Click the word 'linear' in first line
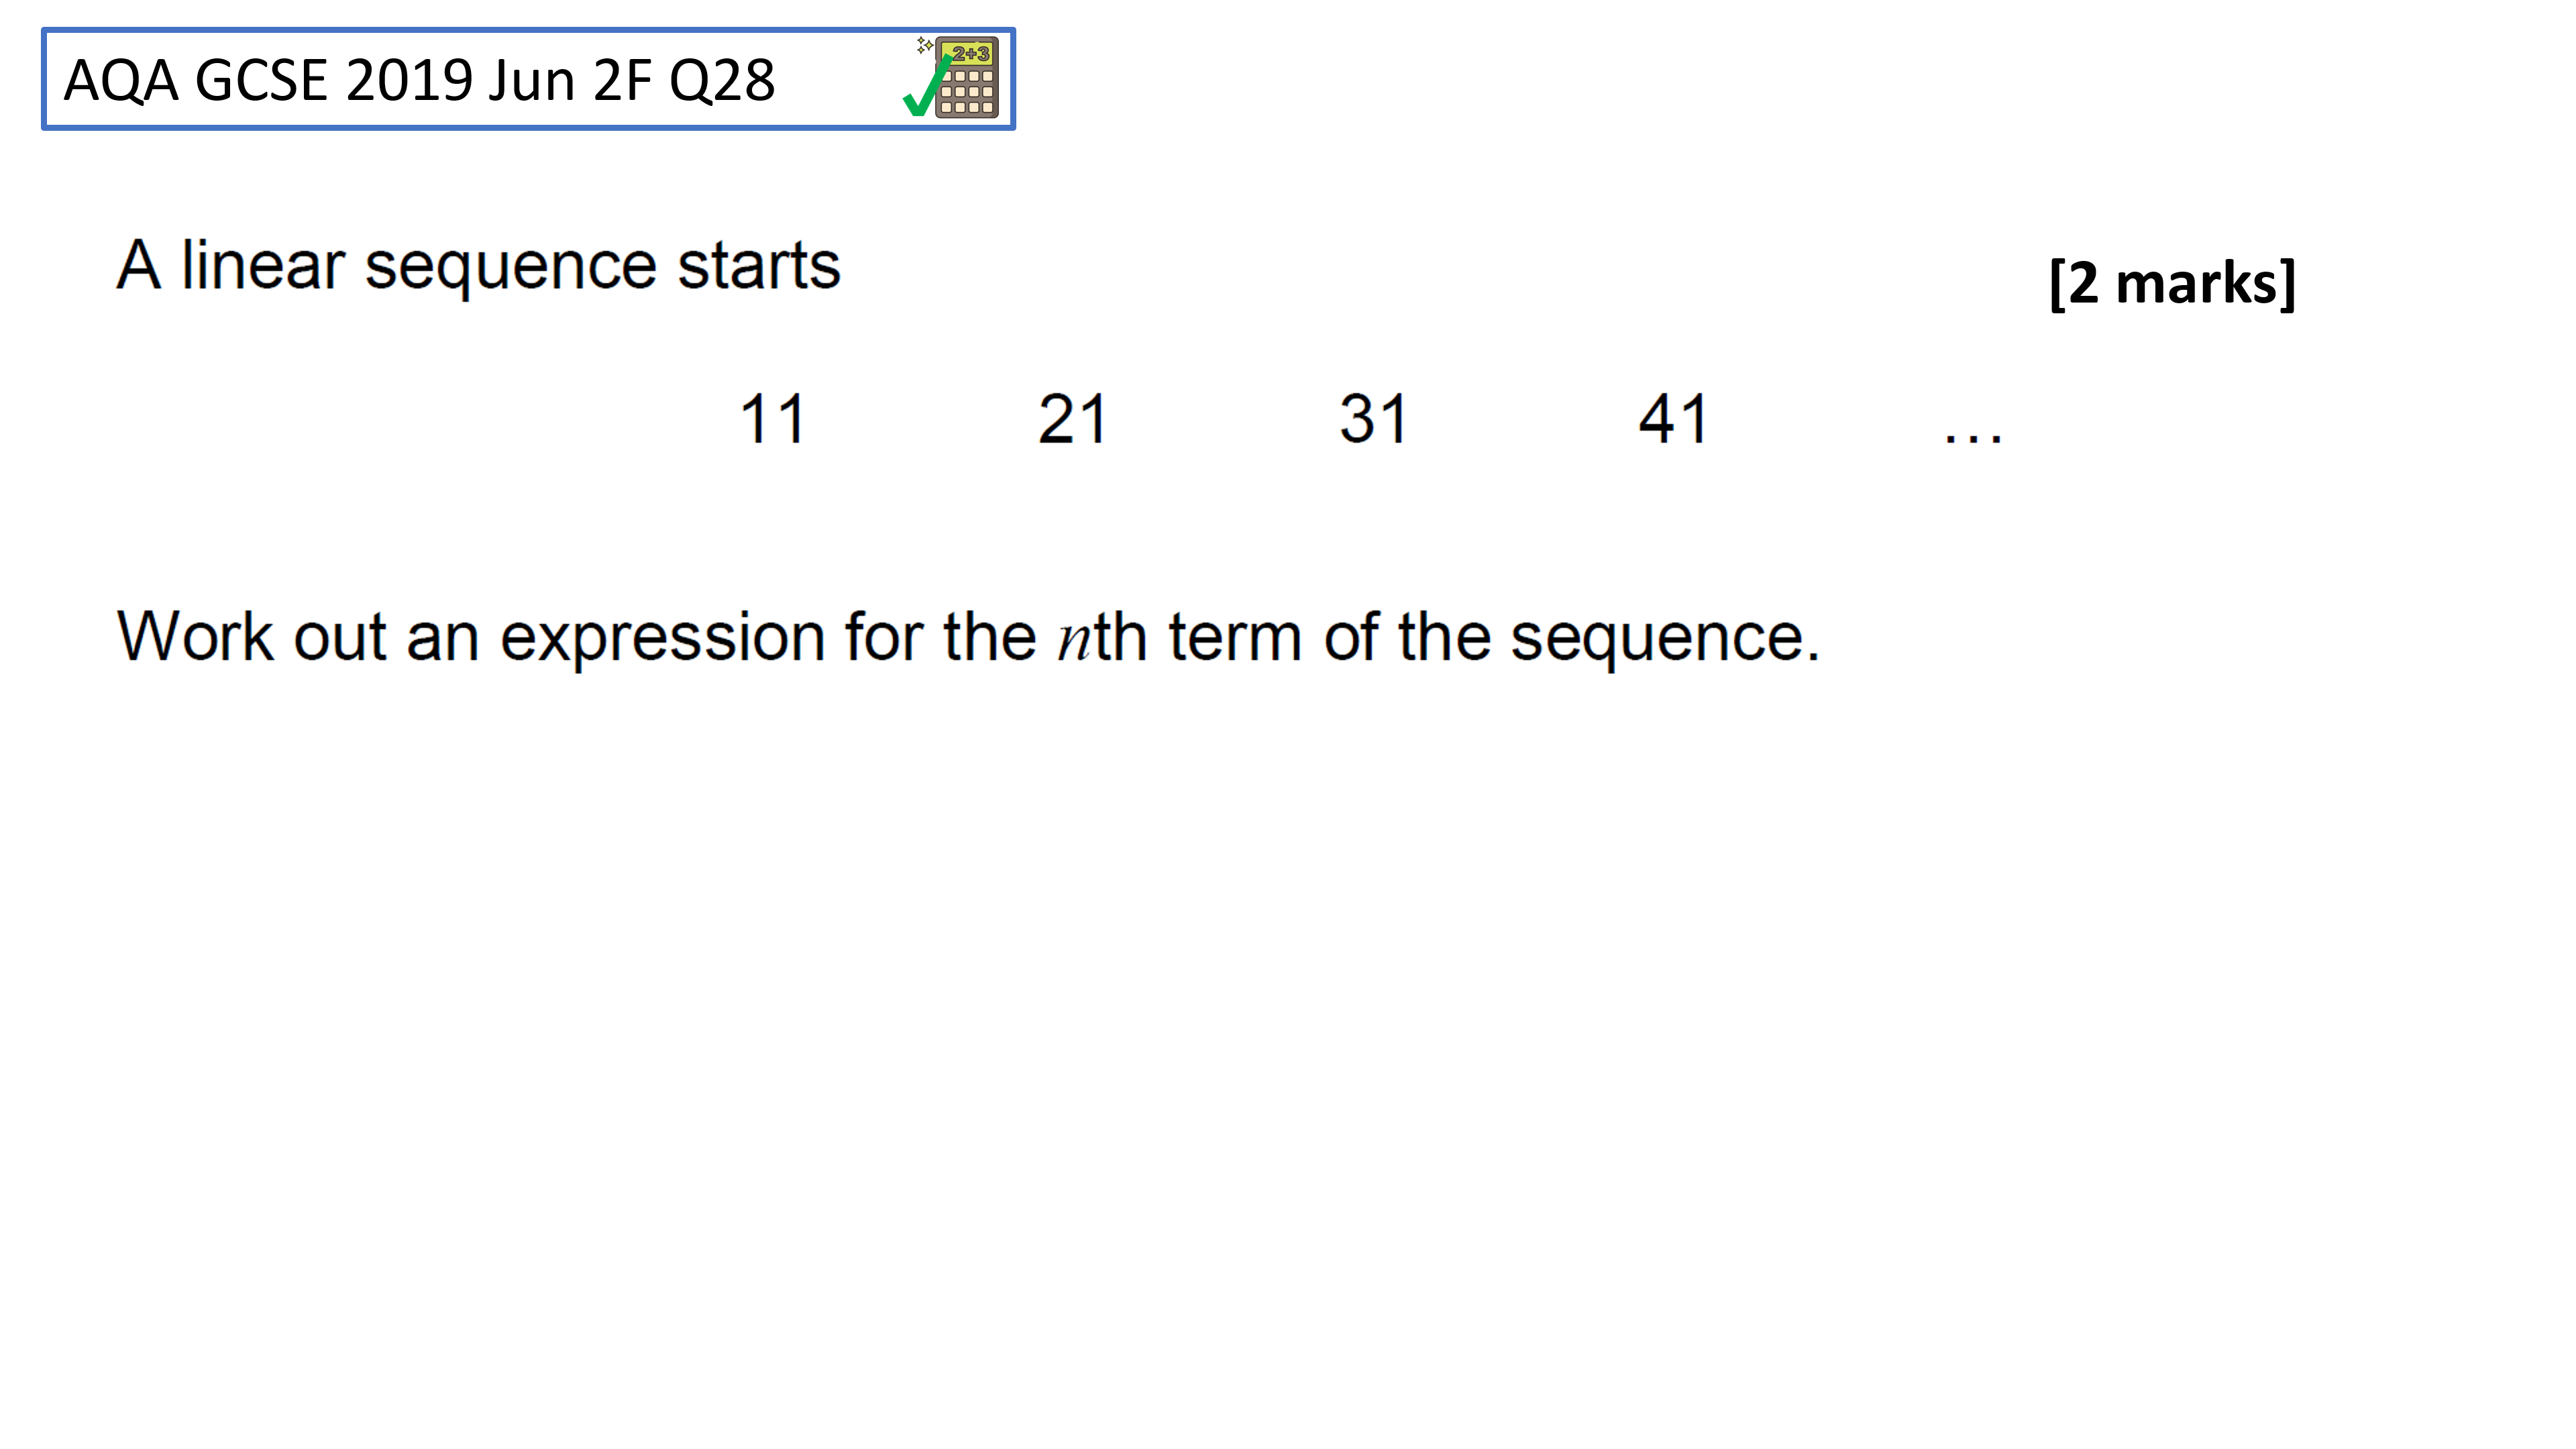This screenshot has height=1449, width=2576. point(263,266)
